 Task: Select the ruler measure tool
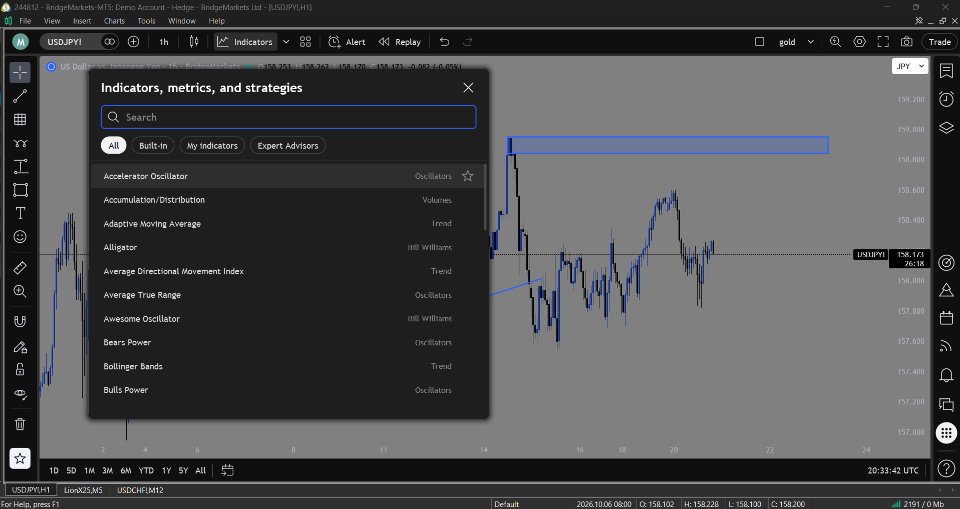(20, 268)
